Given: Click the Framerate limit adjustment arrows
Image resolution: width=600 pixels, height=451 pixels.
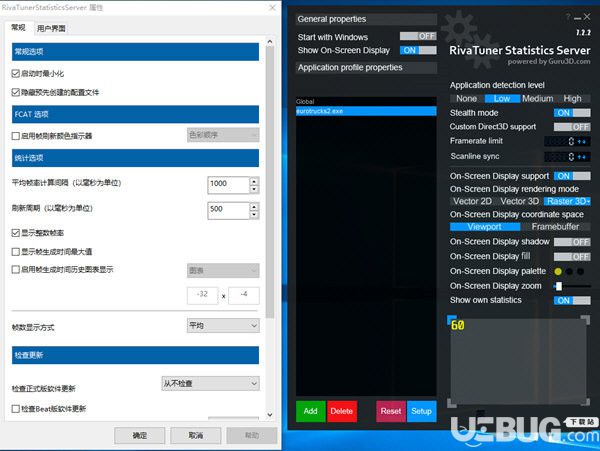Looking at the screenshot, I should 582,142.
